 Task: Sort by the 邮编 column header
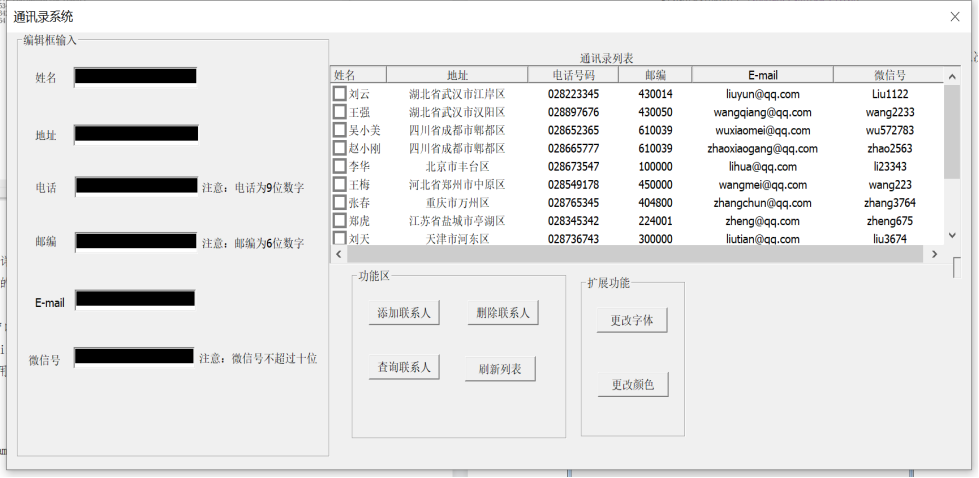click(x=655, y=75)
